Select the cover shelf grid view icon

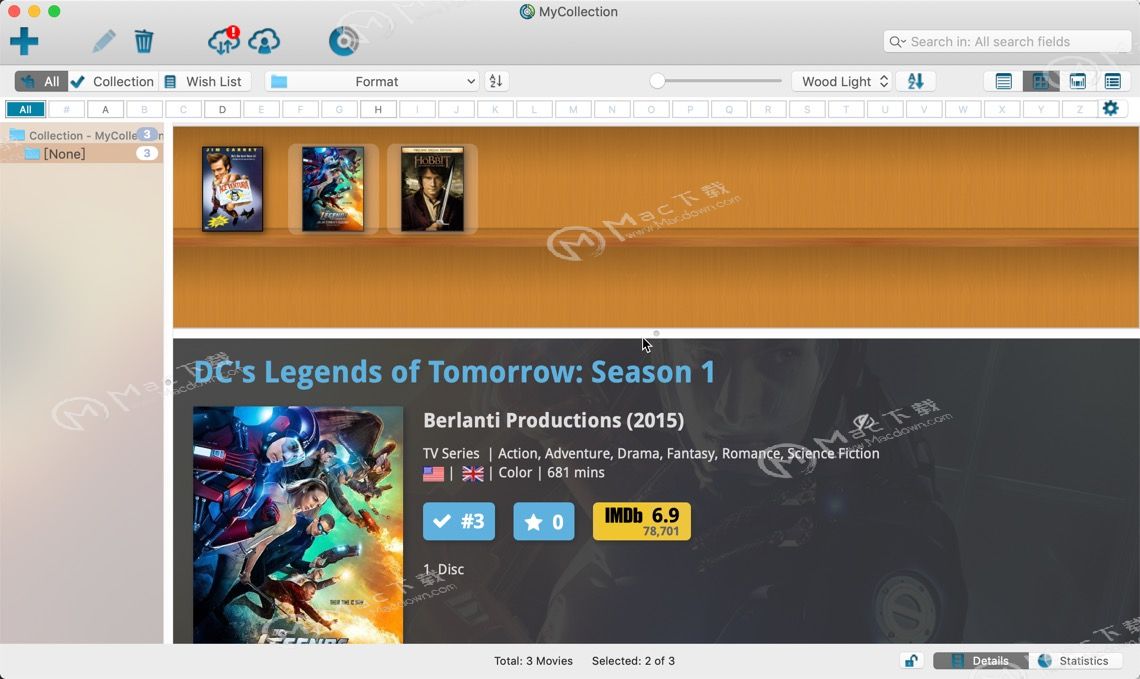(x=1040, y=81)
